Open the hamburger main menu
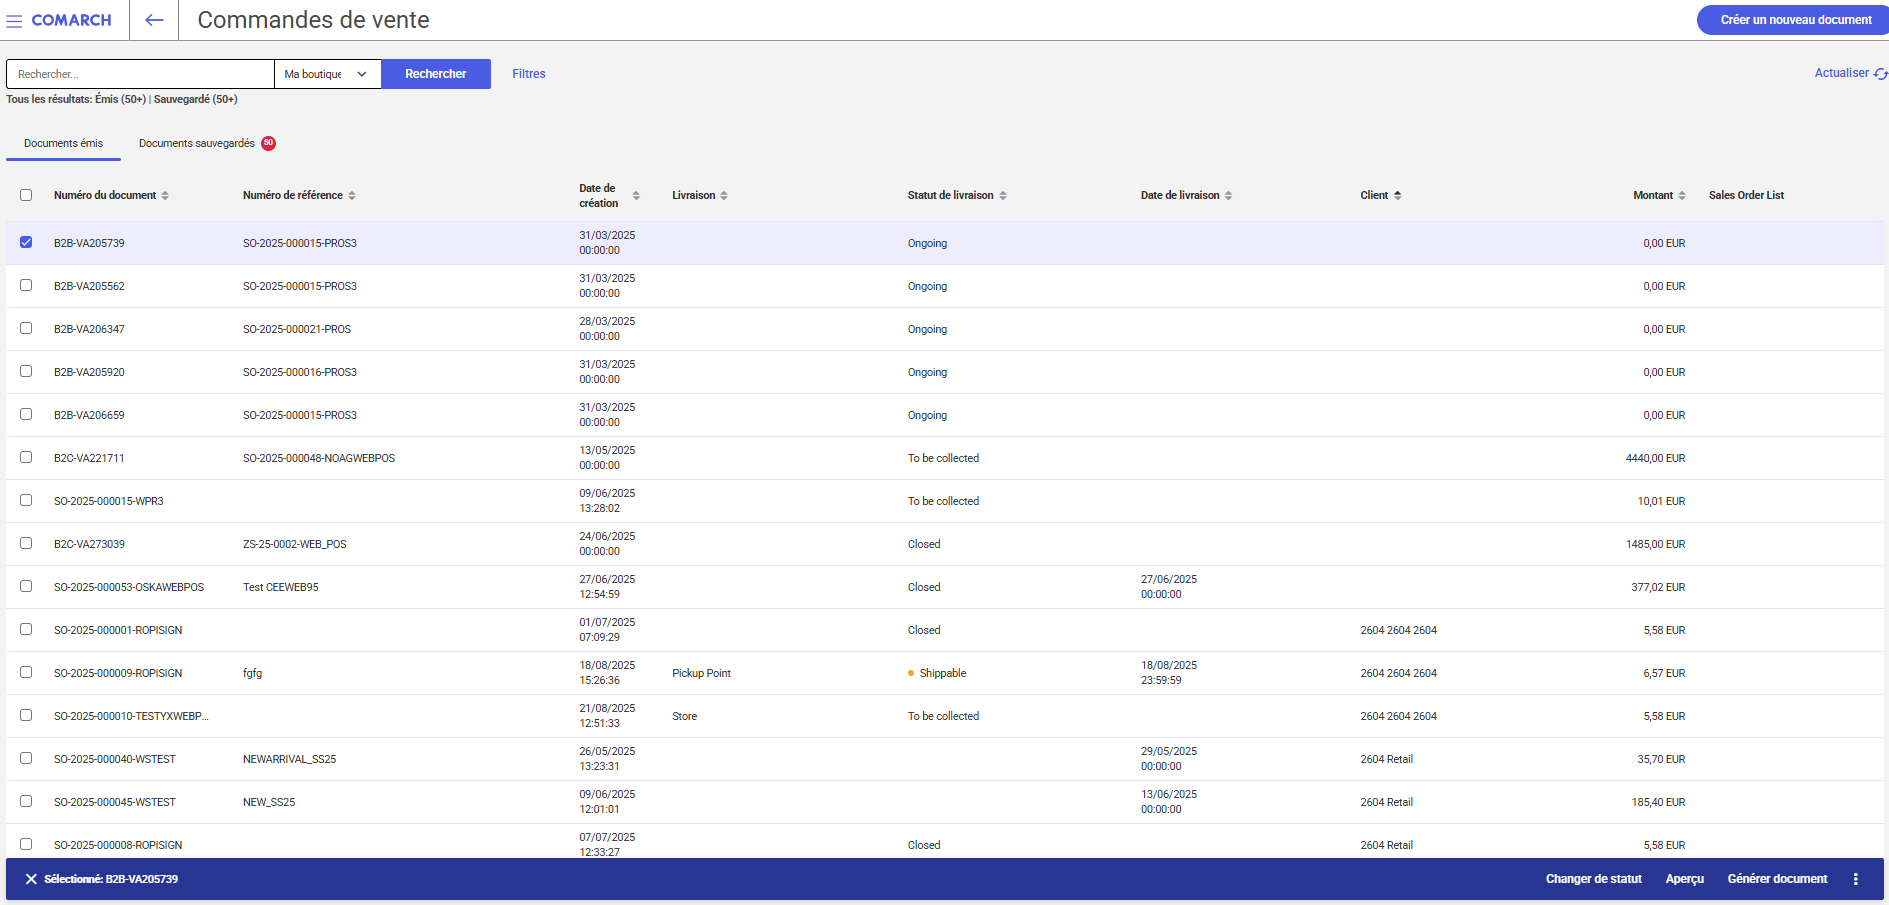The height and width of the screenshot is (905, 1889). (14, 21)
